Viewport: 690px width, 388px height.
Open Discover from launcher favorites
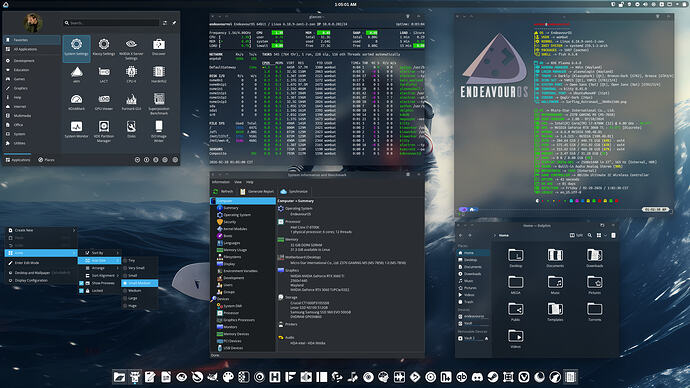[159, 47]
